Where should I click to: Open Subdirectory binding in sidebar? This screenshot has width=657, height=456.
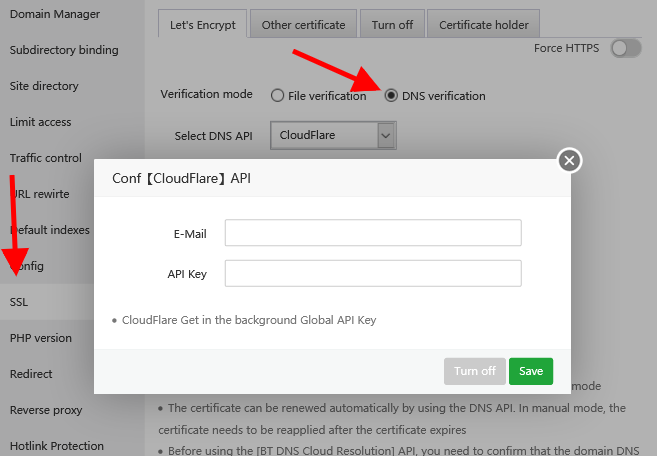(64, 50)
